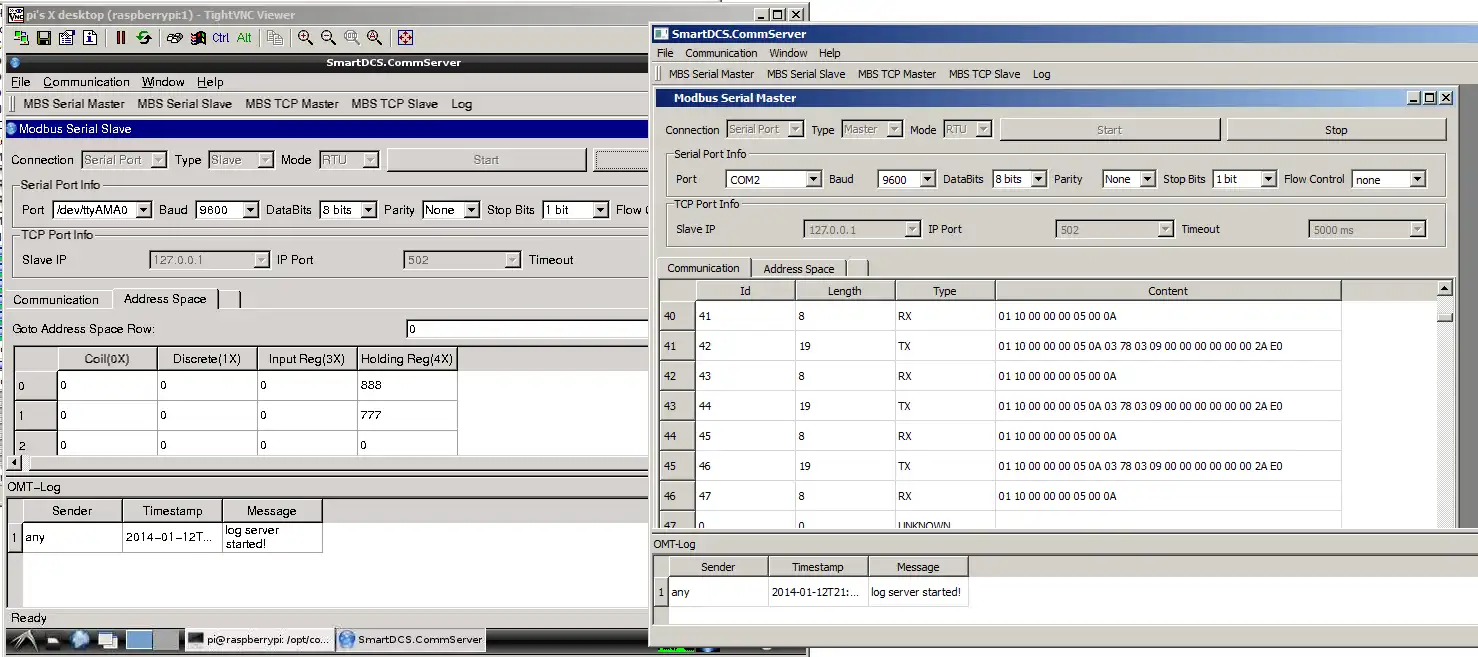Switch to Communication tab in Serial Slave window

click(56, 300)
